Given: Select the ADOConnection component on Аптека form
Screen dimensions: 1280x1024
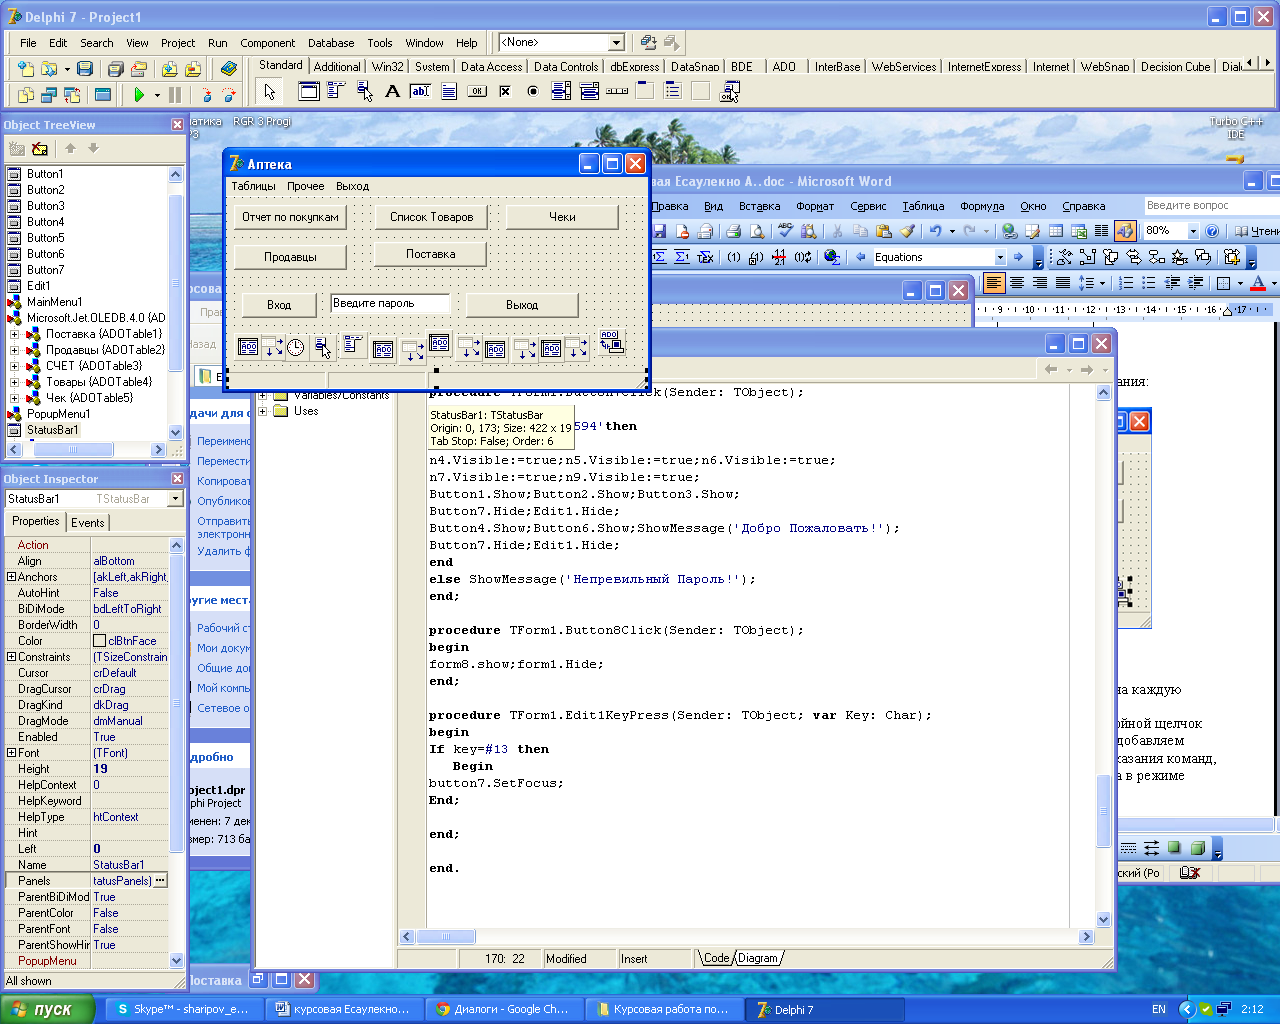Looking at the screenshot, I should tap(612, 342).
